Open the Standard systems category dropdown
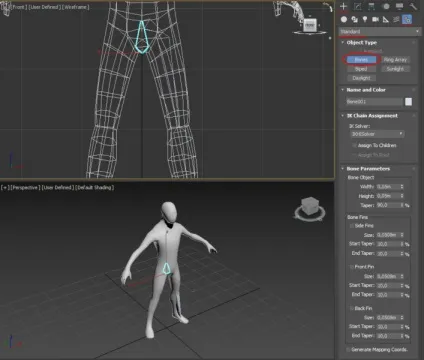424x360 pixels. [x=379, y=31]
